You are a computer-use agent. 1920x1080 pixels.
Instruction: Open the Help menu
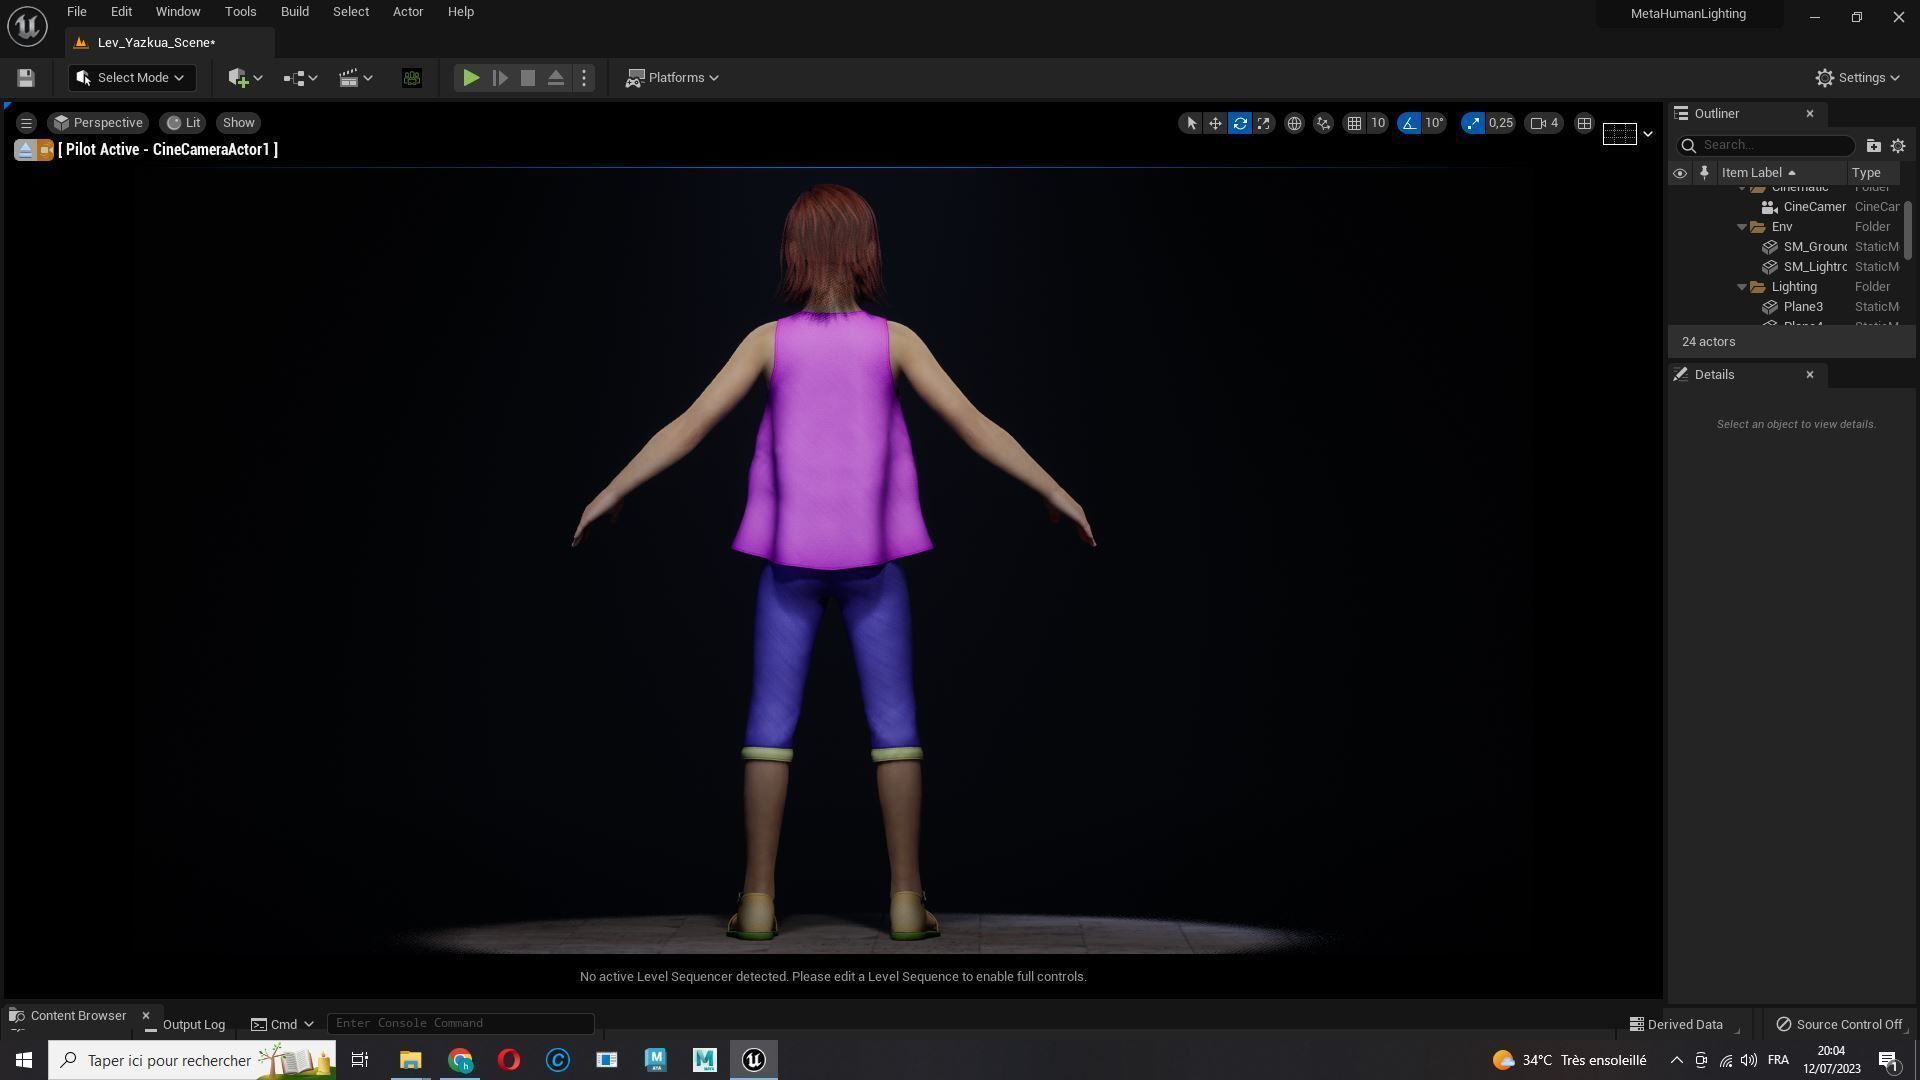click(x=461, y=12)
